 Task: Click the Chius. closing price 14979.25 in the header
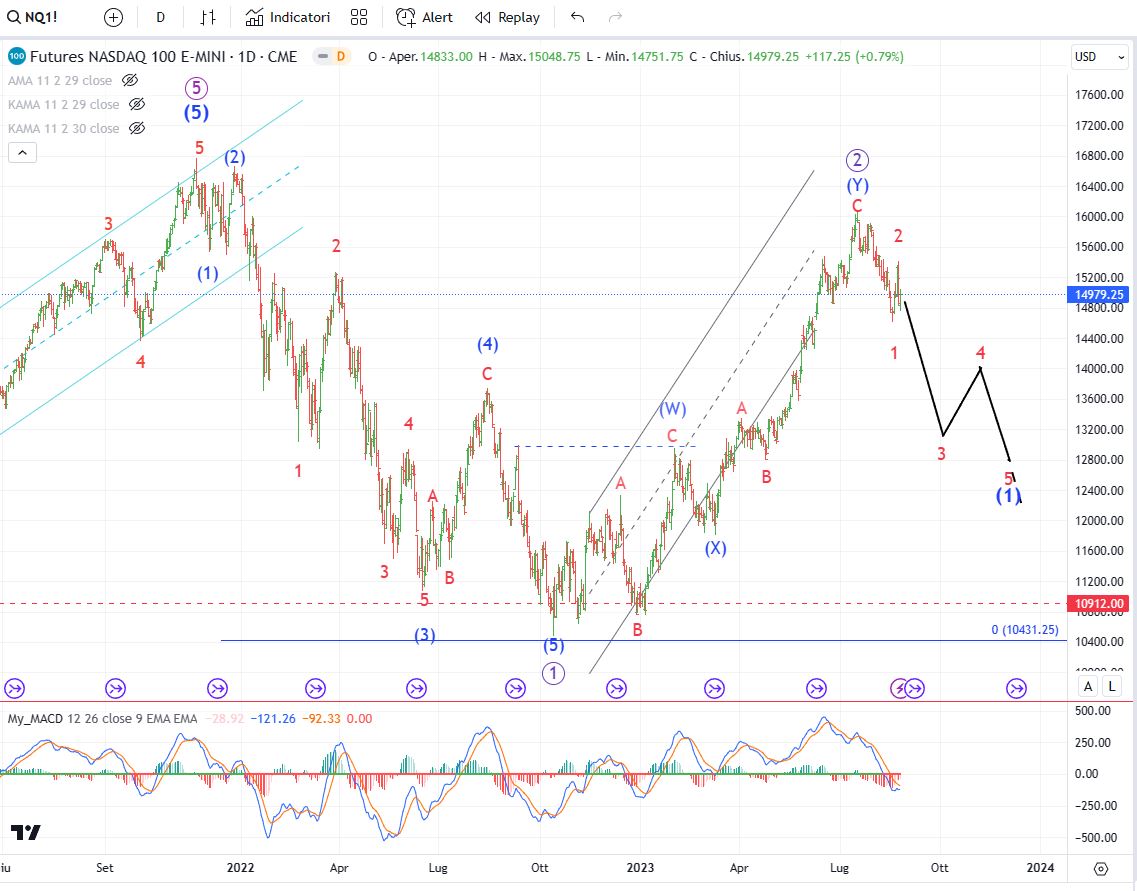pyautogui.click(x=772, y=57)
